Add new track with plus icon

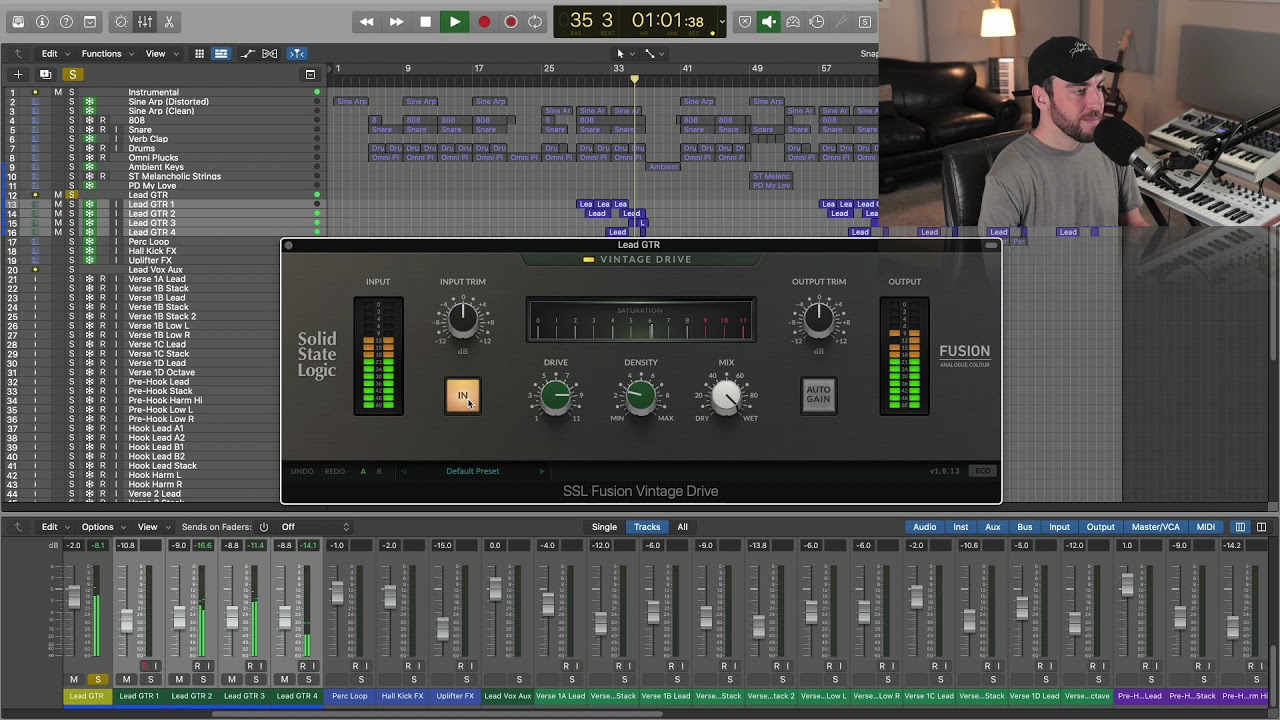click(18, 74)
